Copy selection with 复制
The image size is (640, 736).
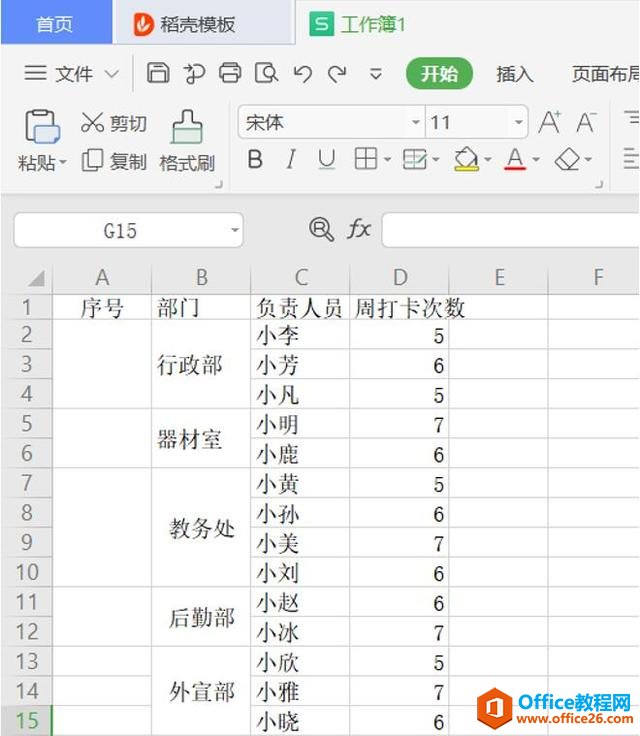tap(114, 161)
